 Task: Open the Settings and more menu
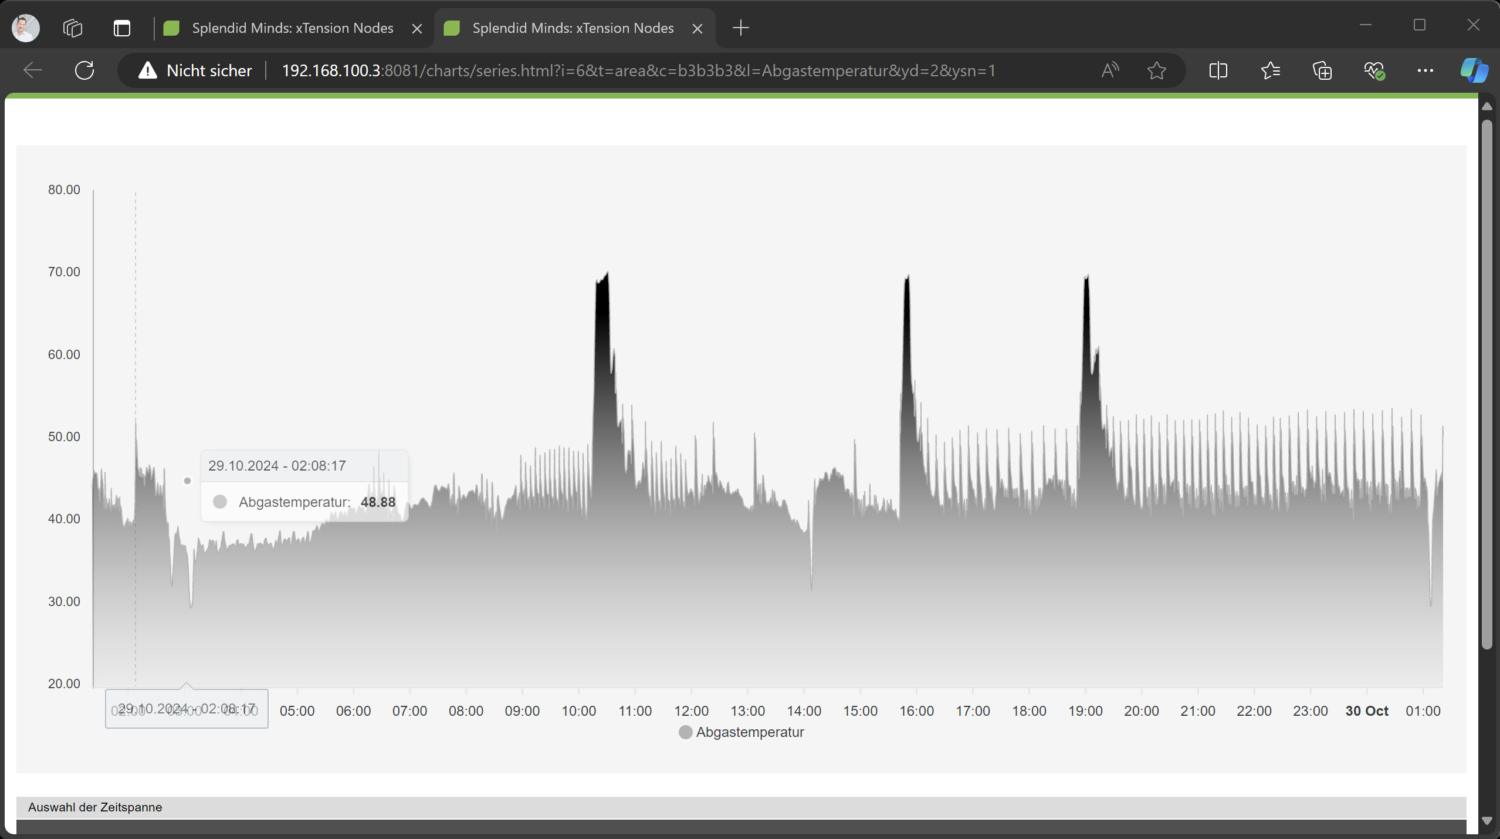[x=1425, y=70]
